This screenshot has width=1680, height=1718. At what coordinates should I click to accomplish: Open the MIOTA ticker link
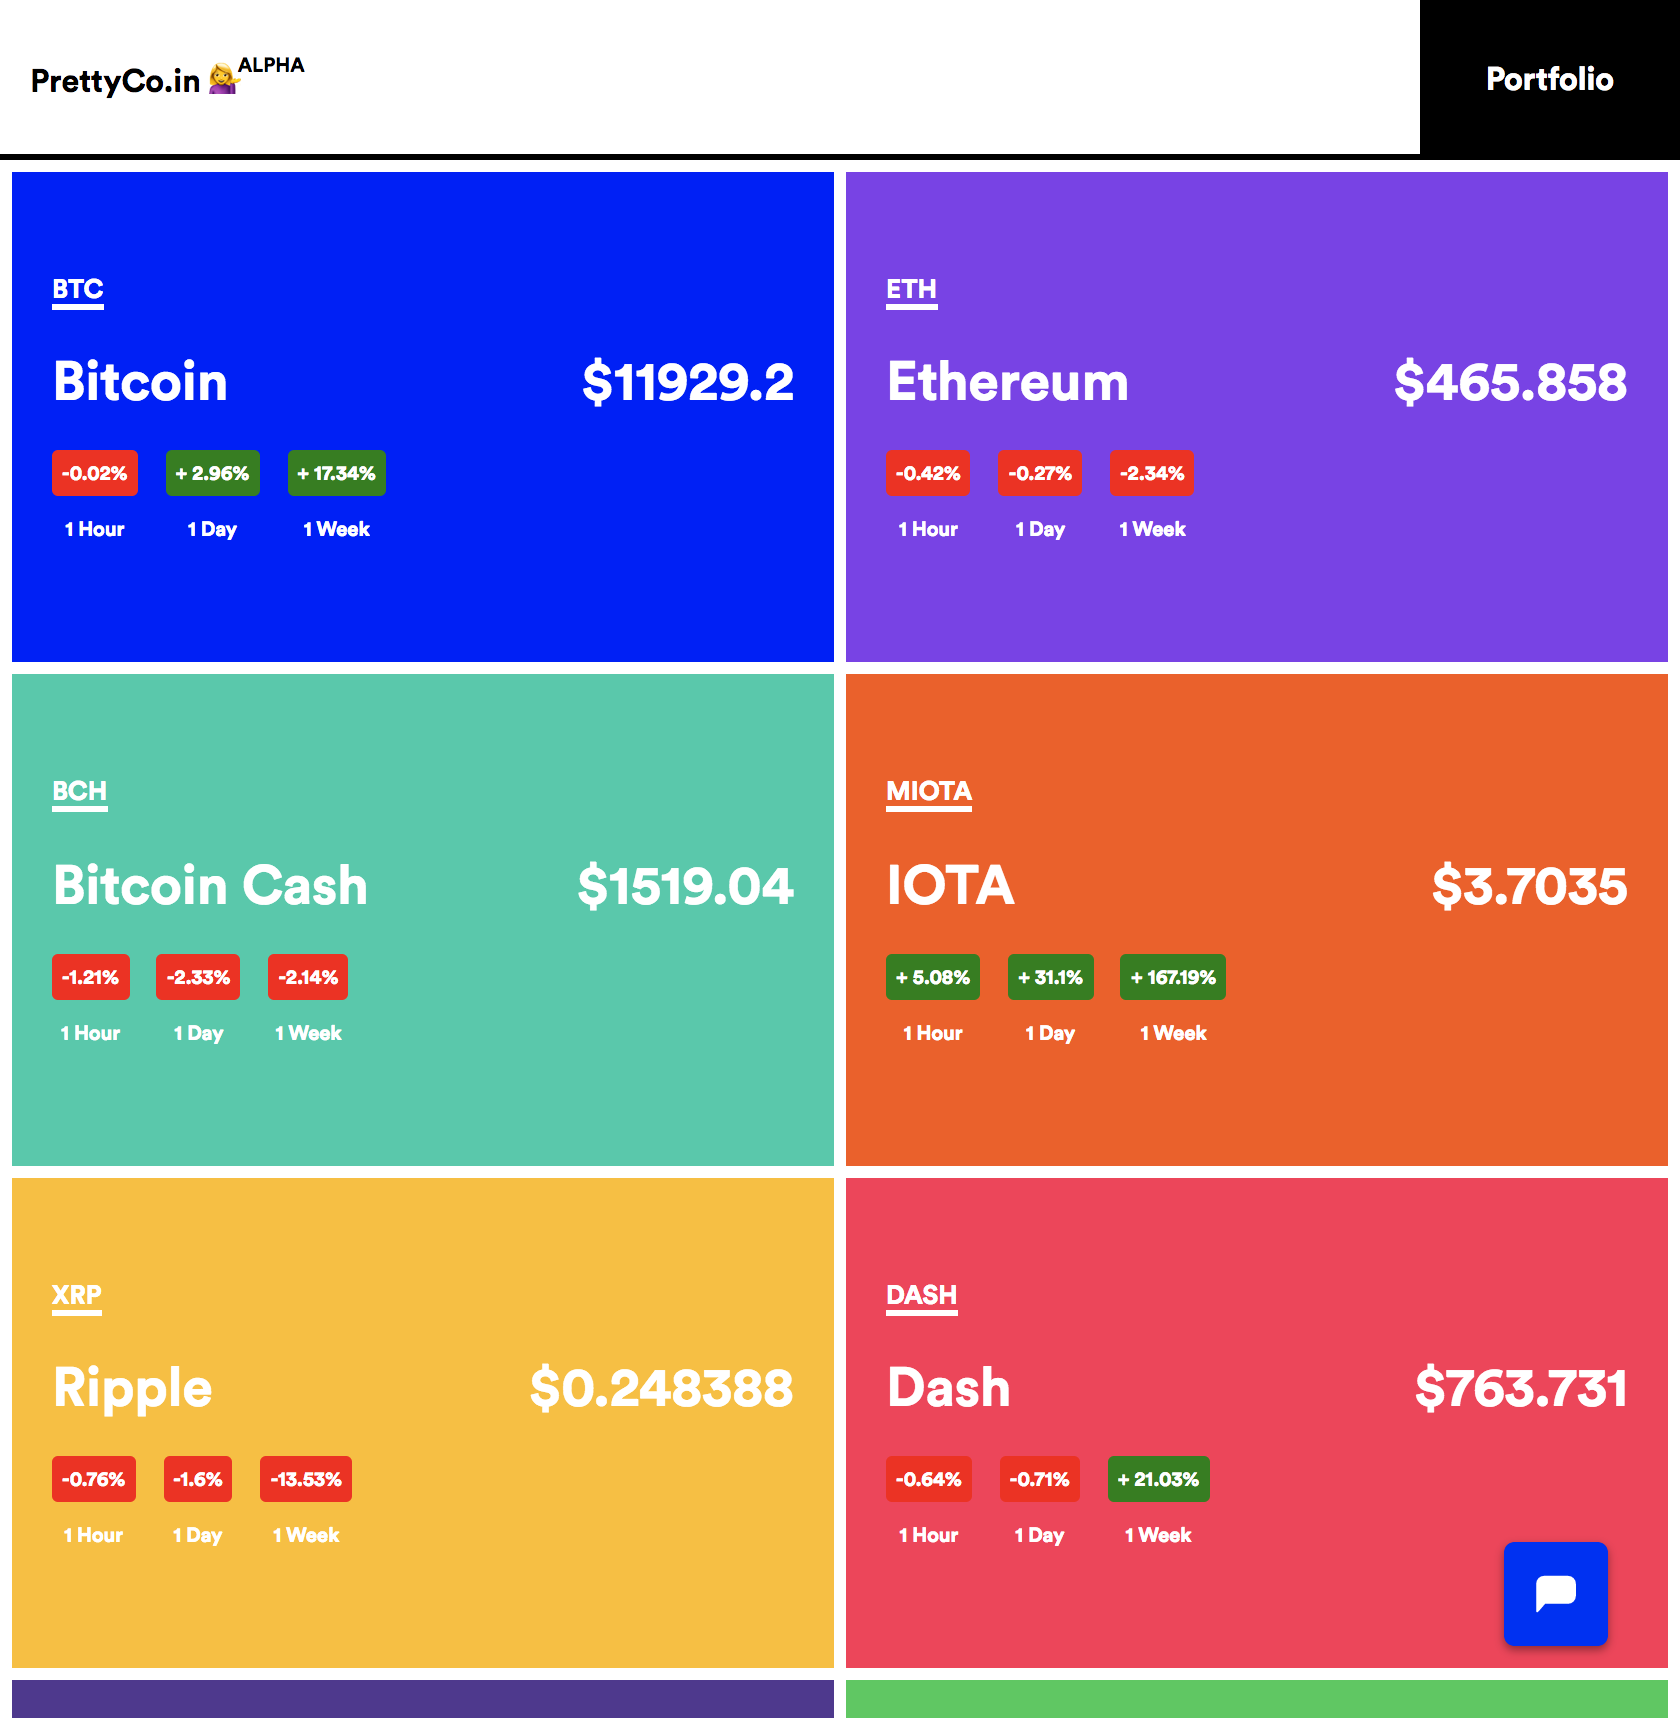(x=929, y=792)
